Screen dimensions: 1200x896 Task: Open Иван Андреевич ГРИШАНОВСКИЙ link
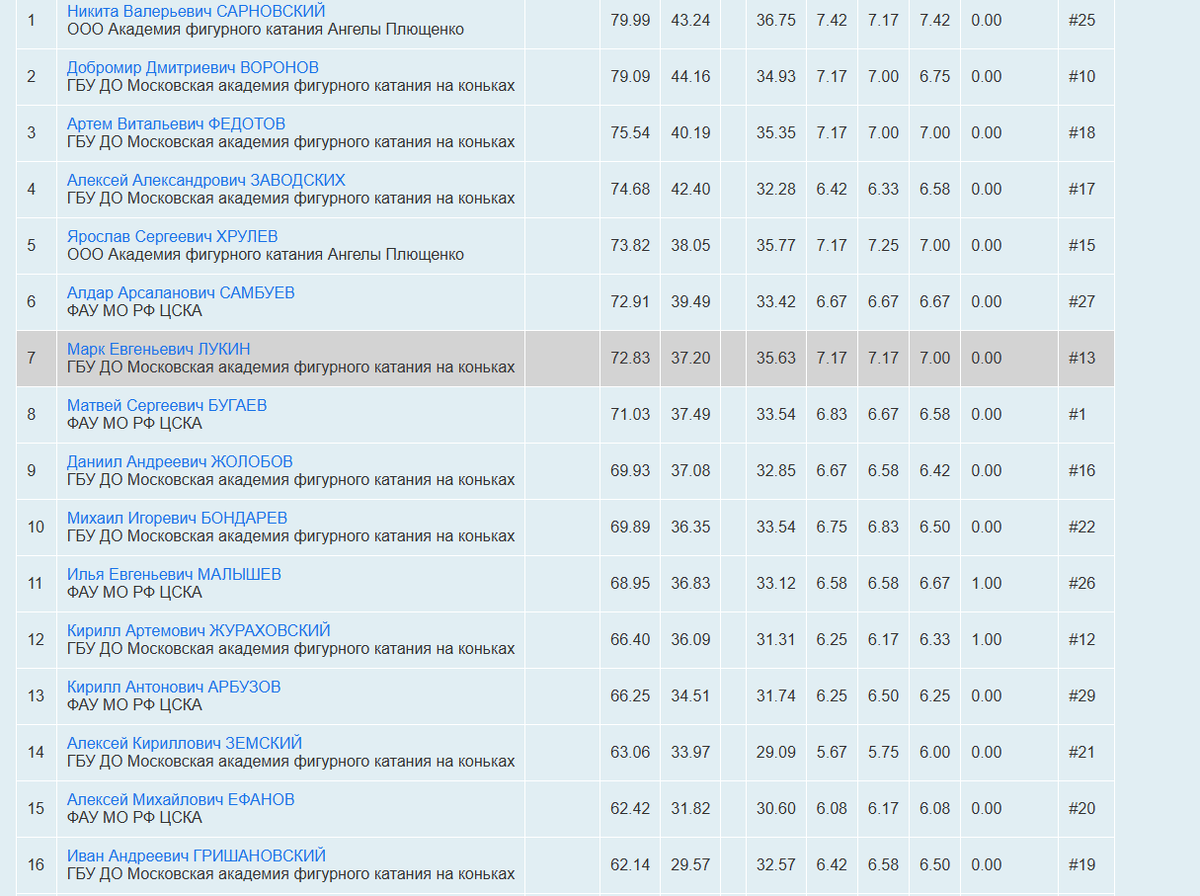pos(197,856)
